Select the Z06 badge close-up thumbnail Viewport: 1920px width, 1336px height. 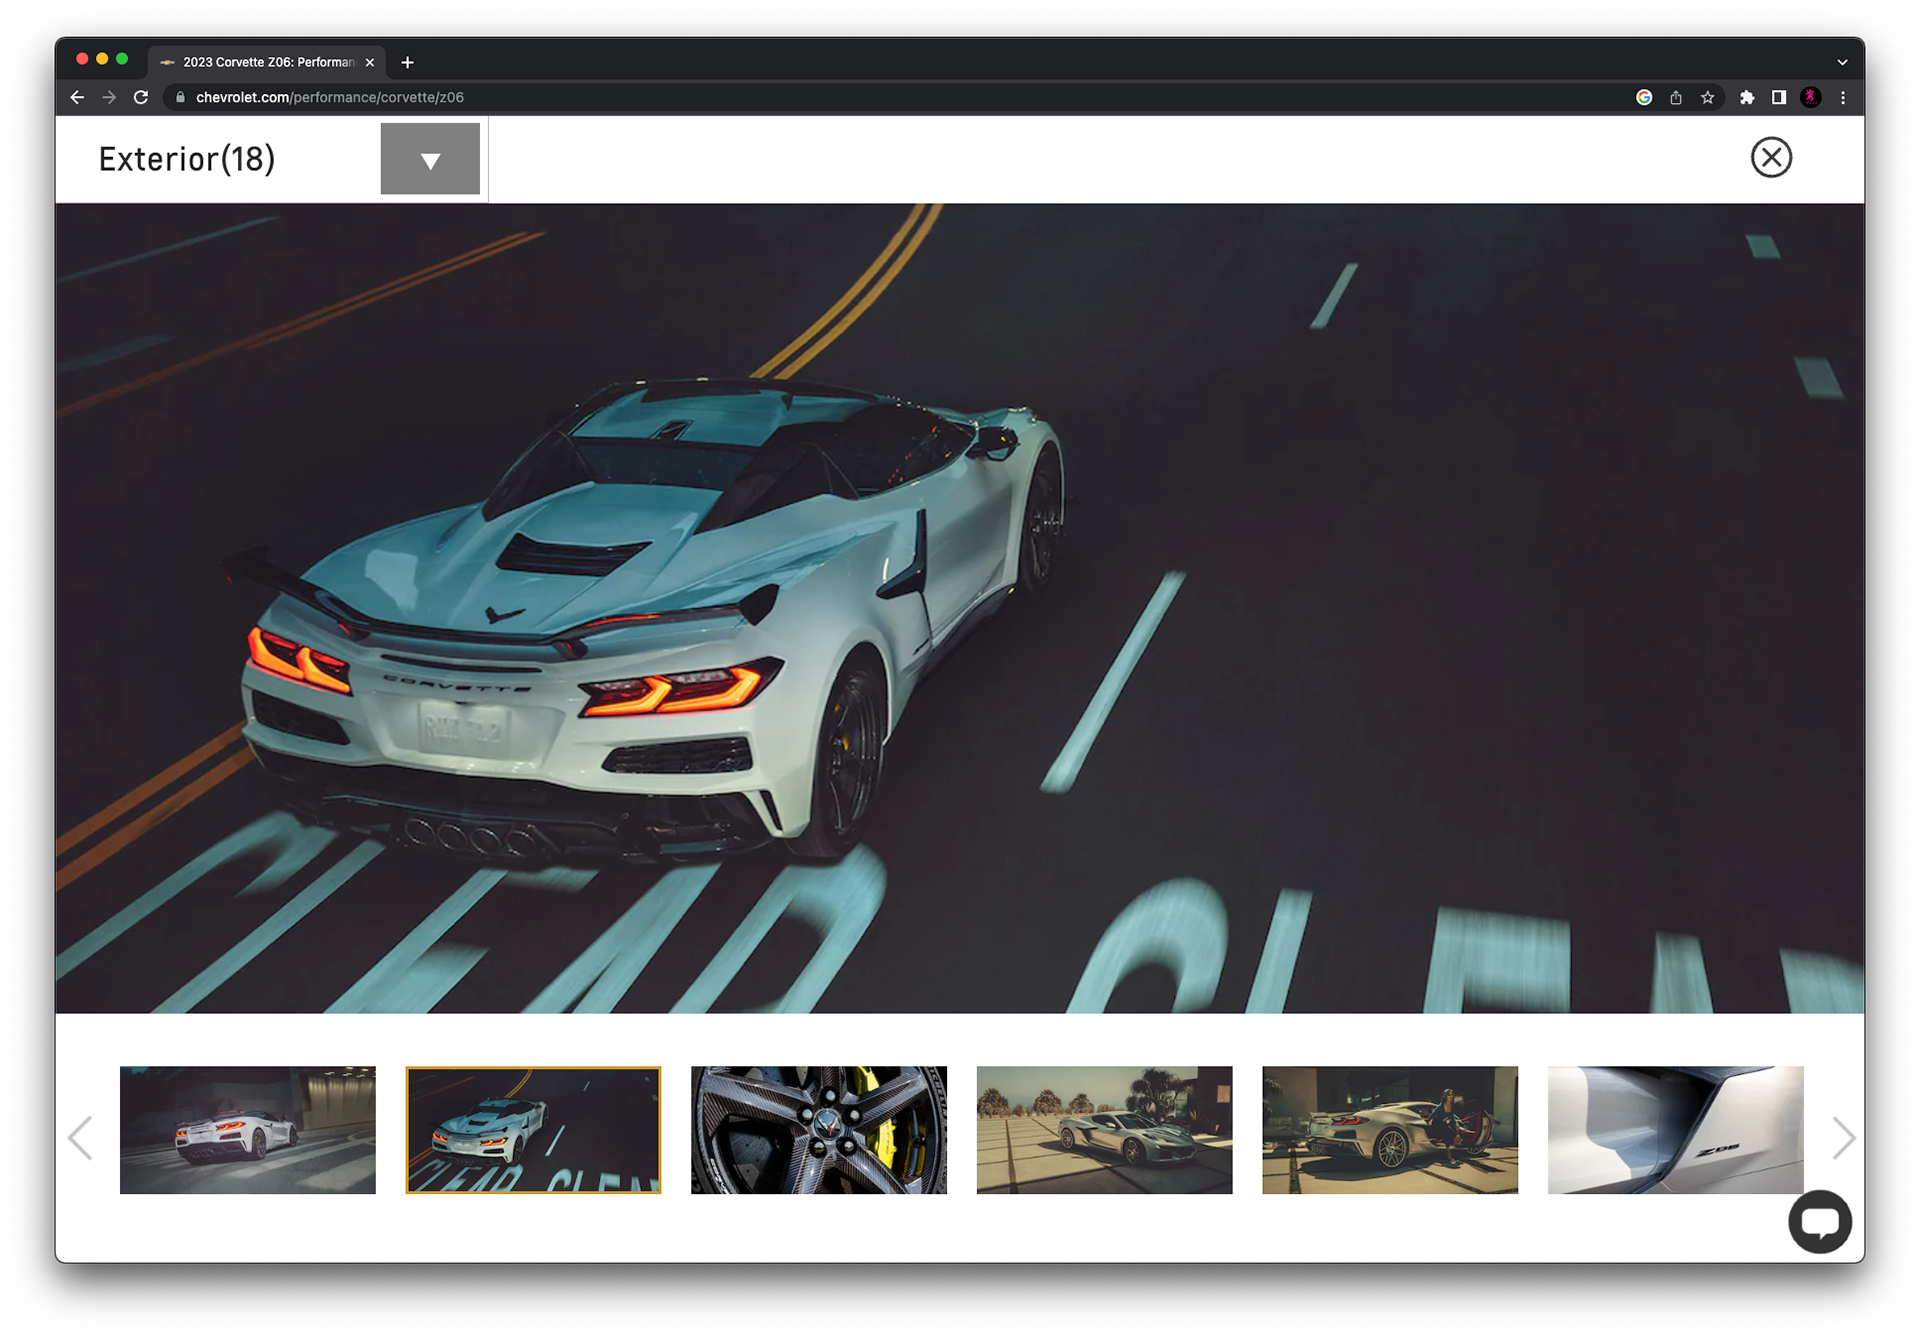coord(1675,1129)
